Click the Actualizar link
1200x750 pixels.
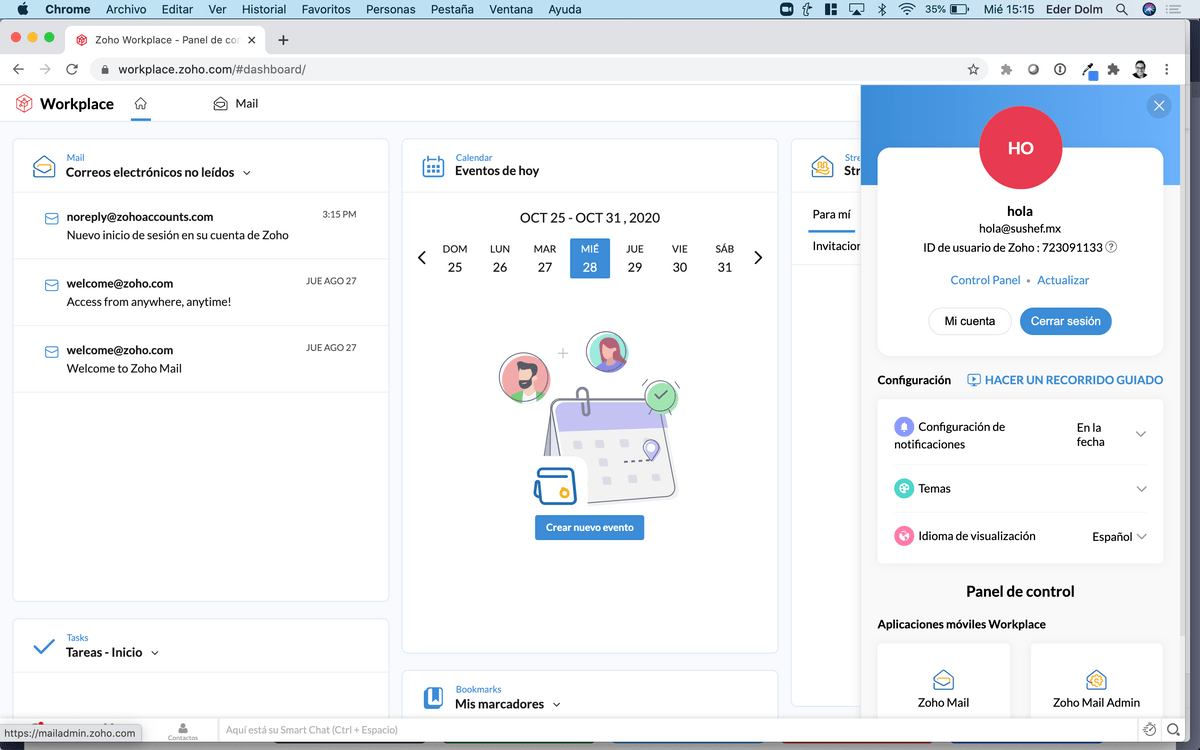pyautogui.click(x=1063, y=280)
